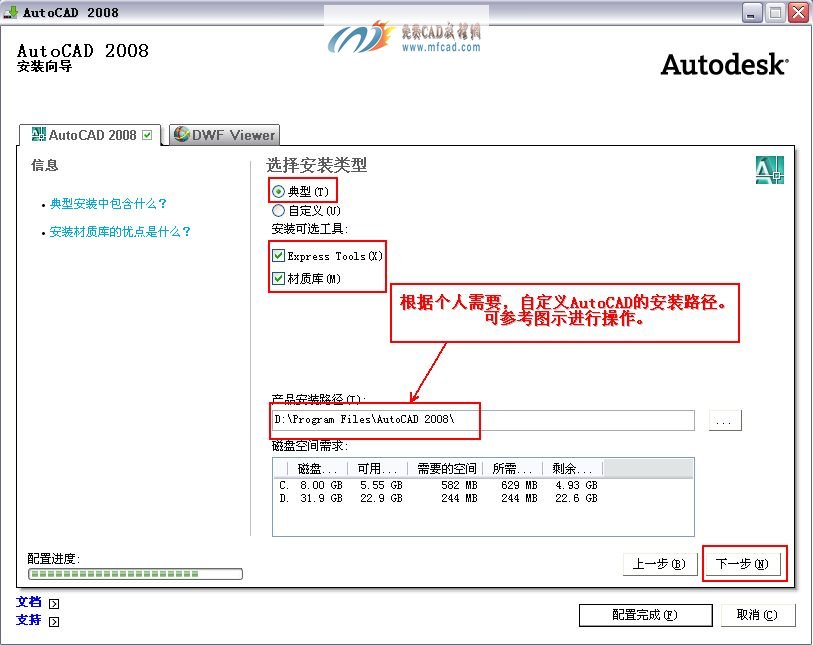The width and height of the screenshot is (813, 645).
Task: Open browse dialog with the ... button
Action: pos(725,420)
